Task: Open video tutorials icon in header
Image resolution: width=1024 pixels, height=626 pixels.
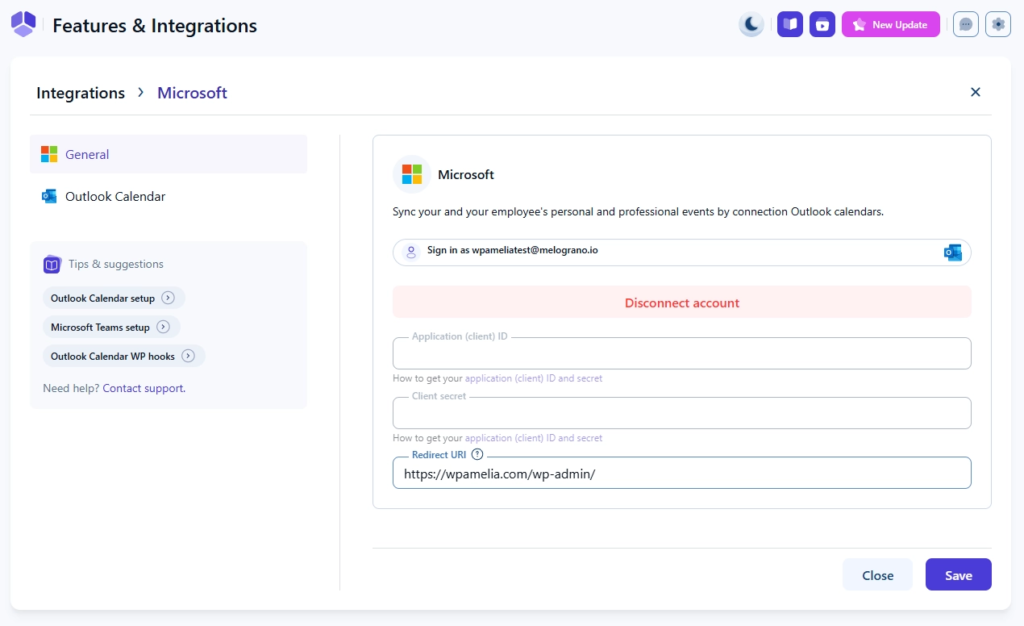Action: (822, 25)
